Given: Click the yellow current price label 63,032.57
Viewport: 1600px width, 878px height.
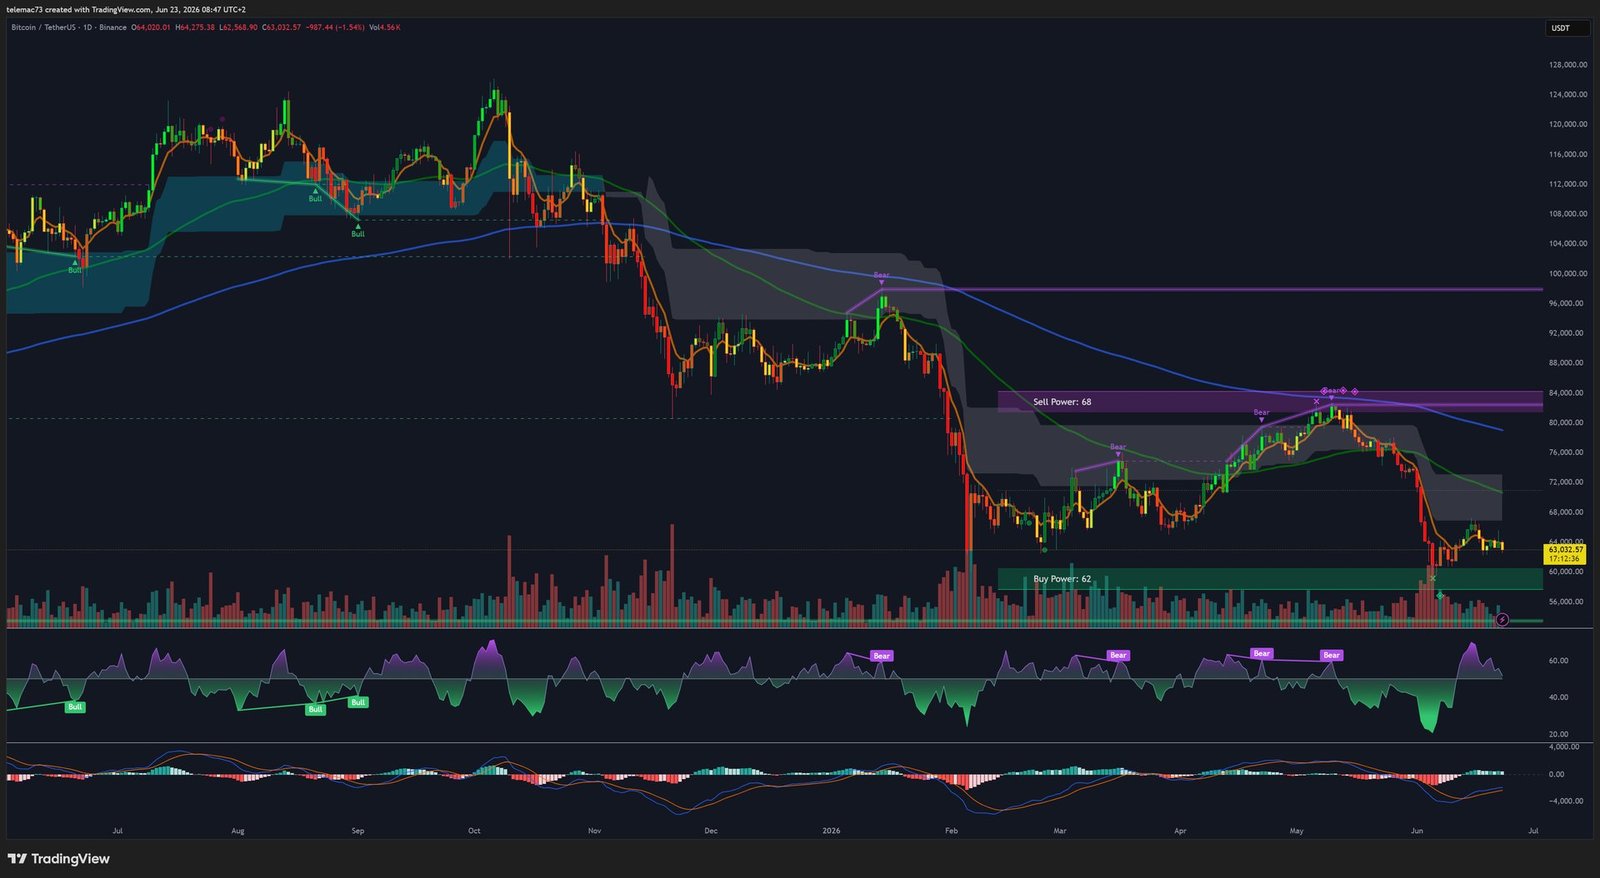Looking at the screenshot, I should 1565,554.
